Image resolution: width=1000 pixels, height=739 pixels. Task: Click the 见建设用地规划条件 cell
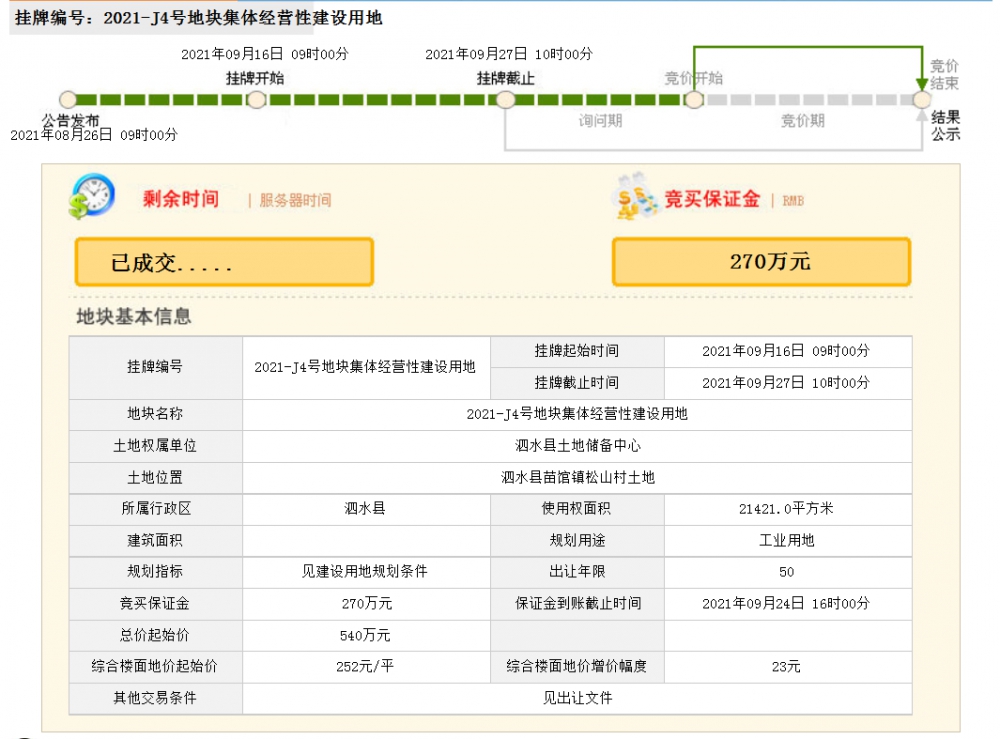point(365,571)
